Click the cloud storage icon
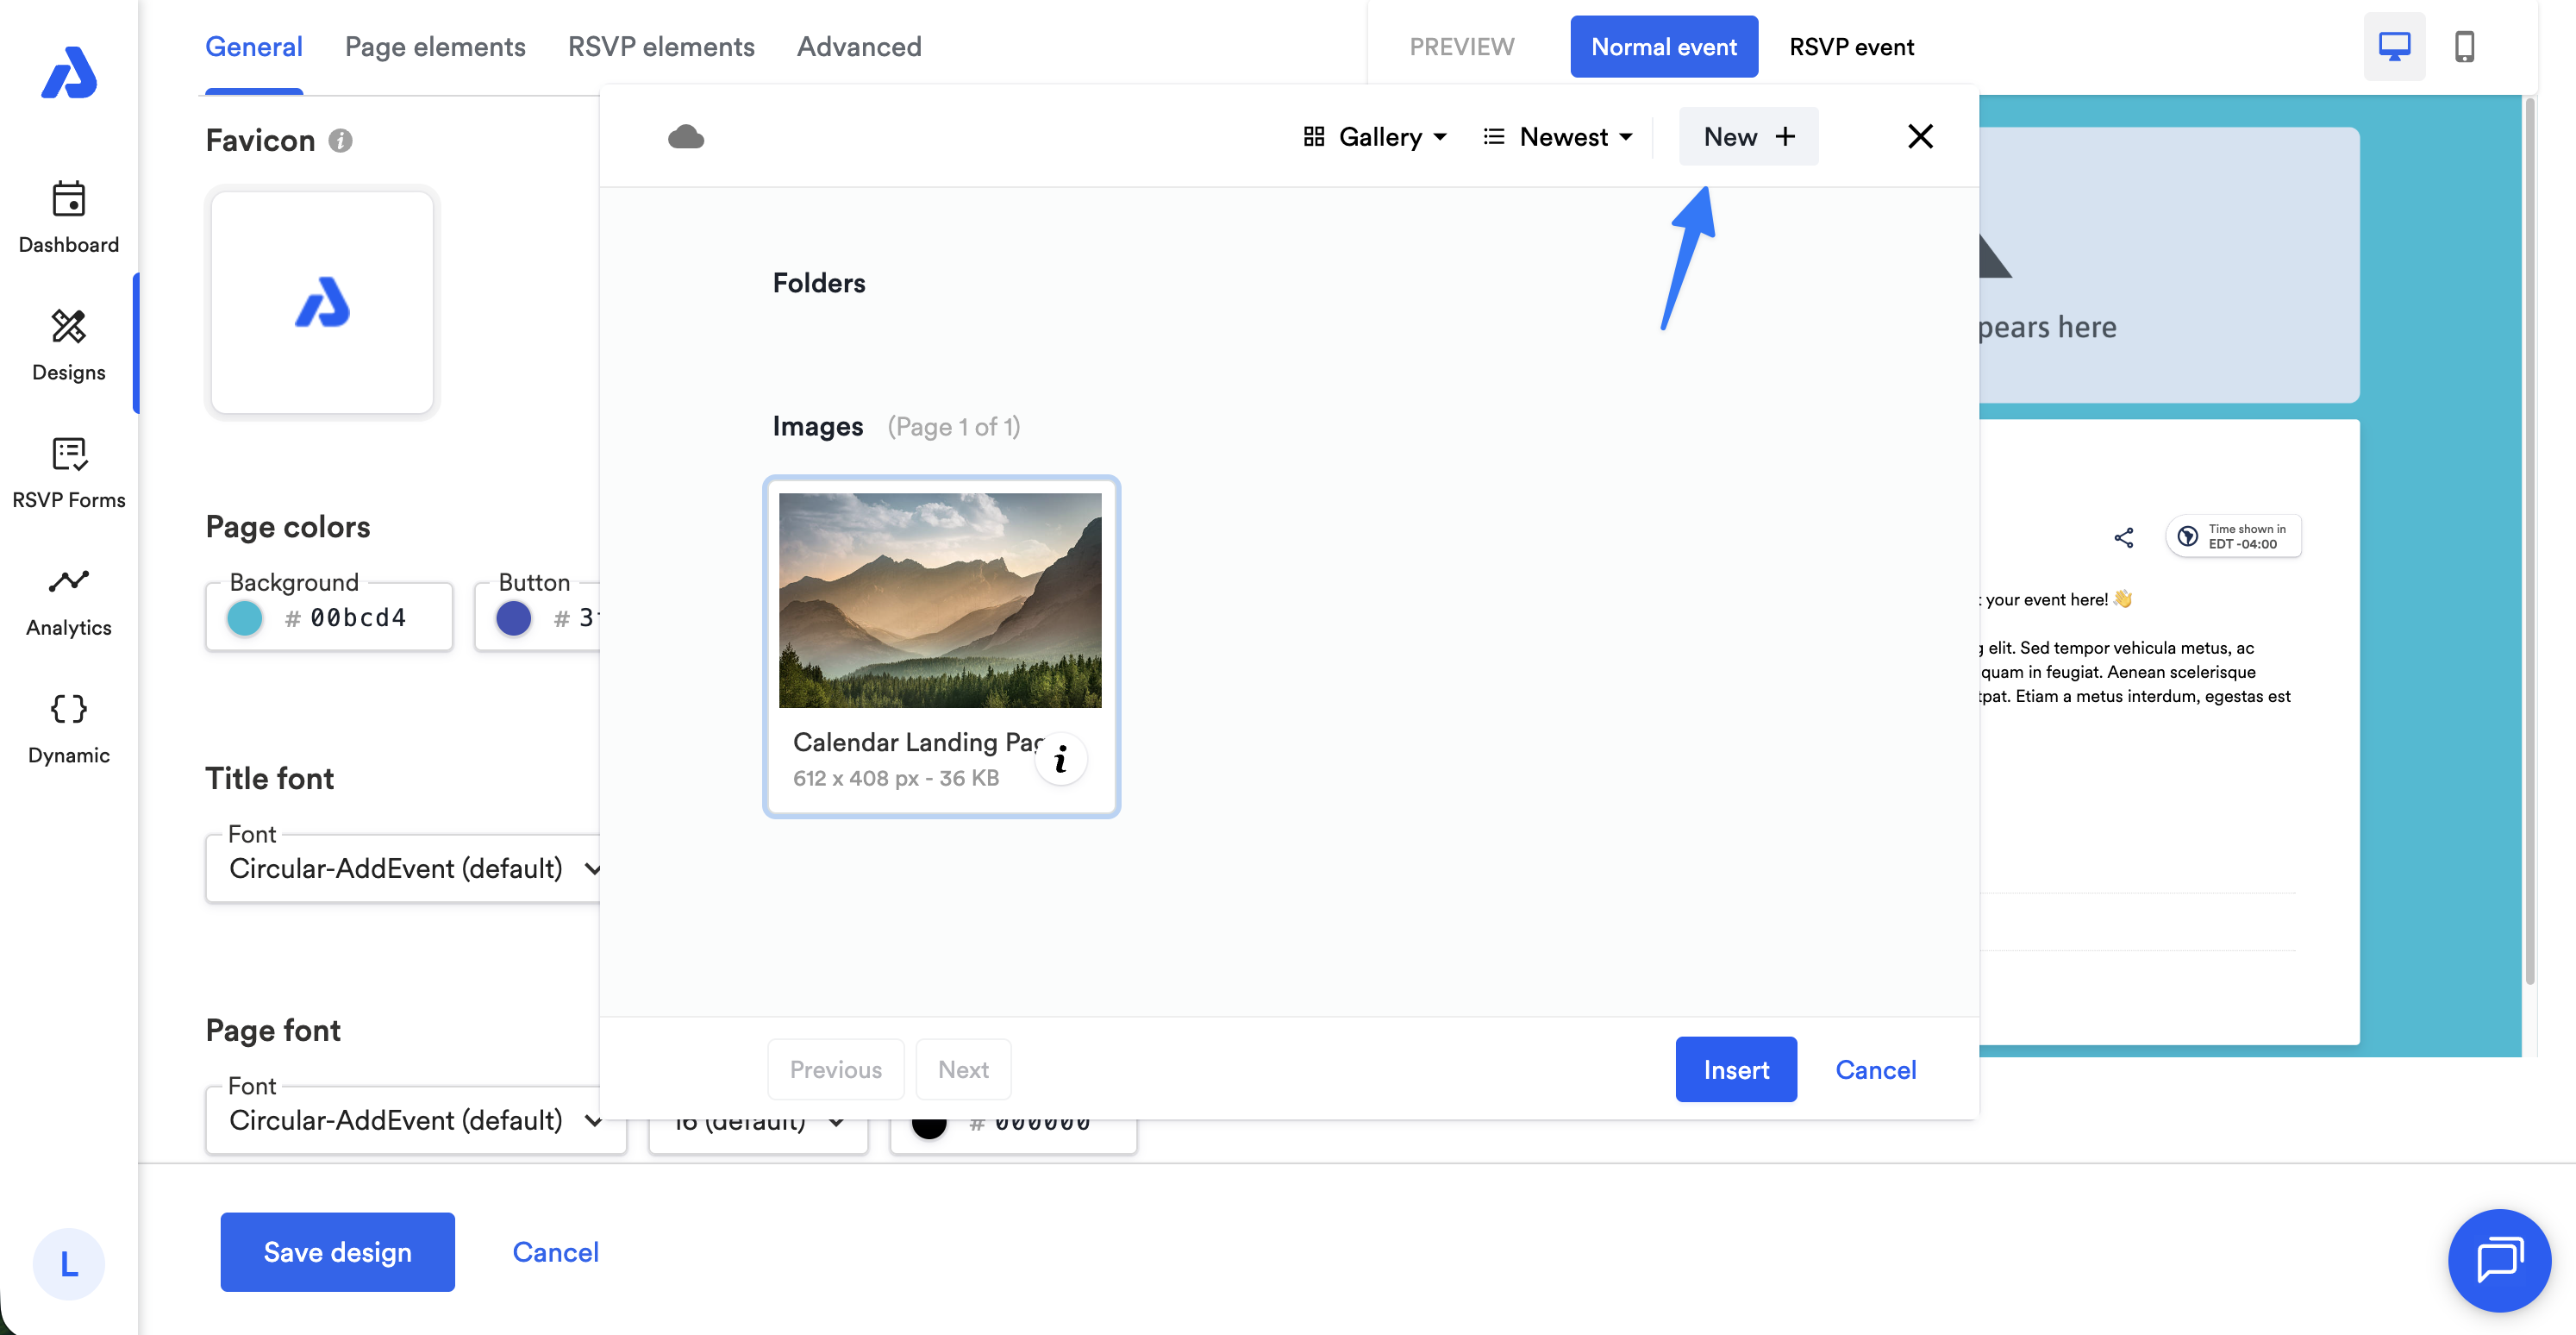The image size is (2576, 1335). (x=685, y=137)
